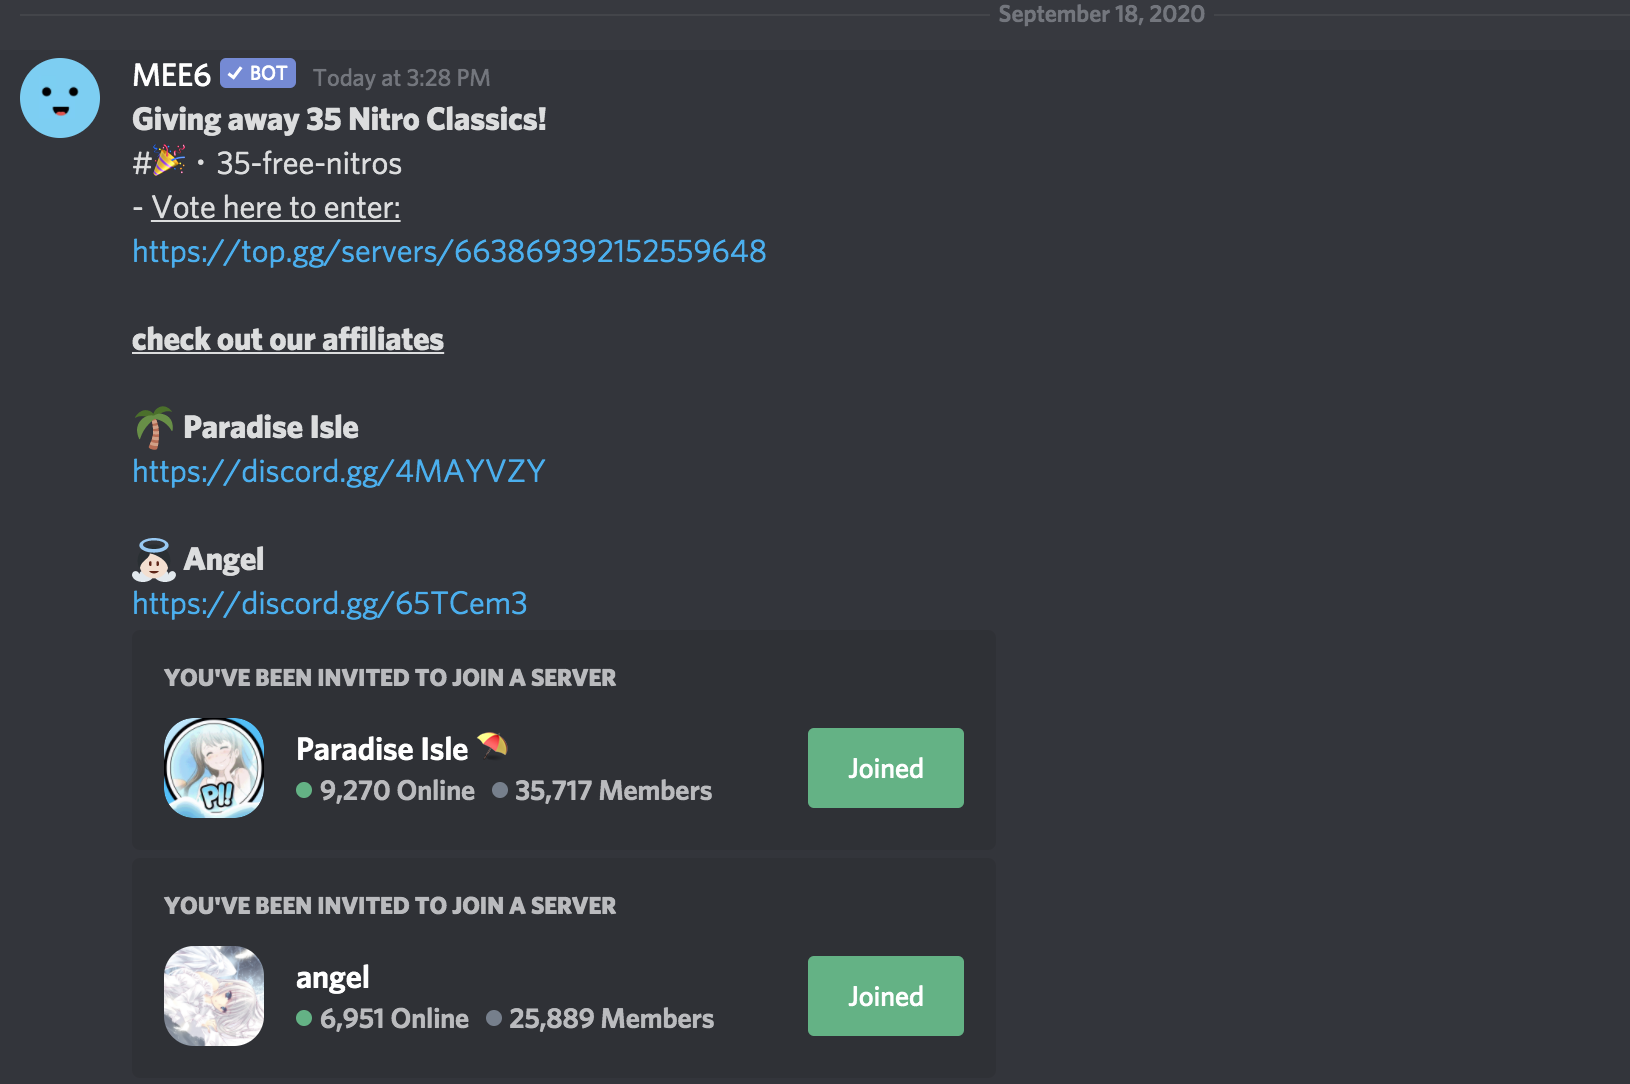The height and width of the screenshot is (1084, 1630).
Task: Open the MEE6 username profile
Action: (171, 76)
